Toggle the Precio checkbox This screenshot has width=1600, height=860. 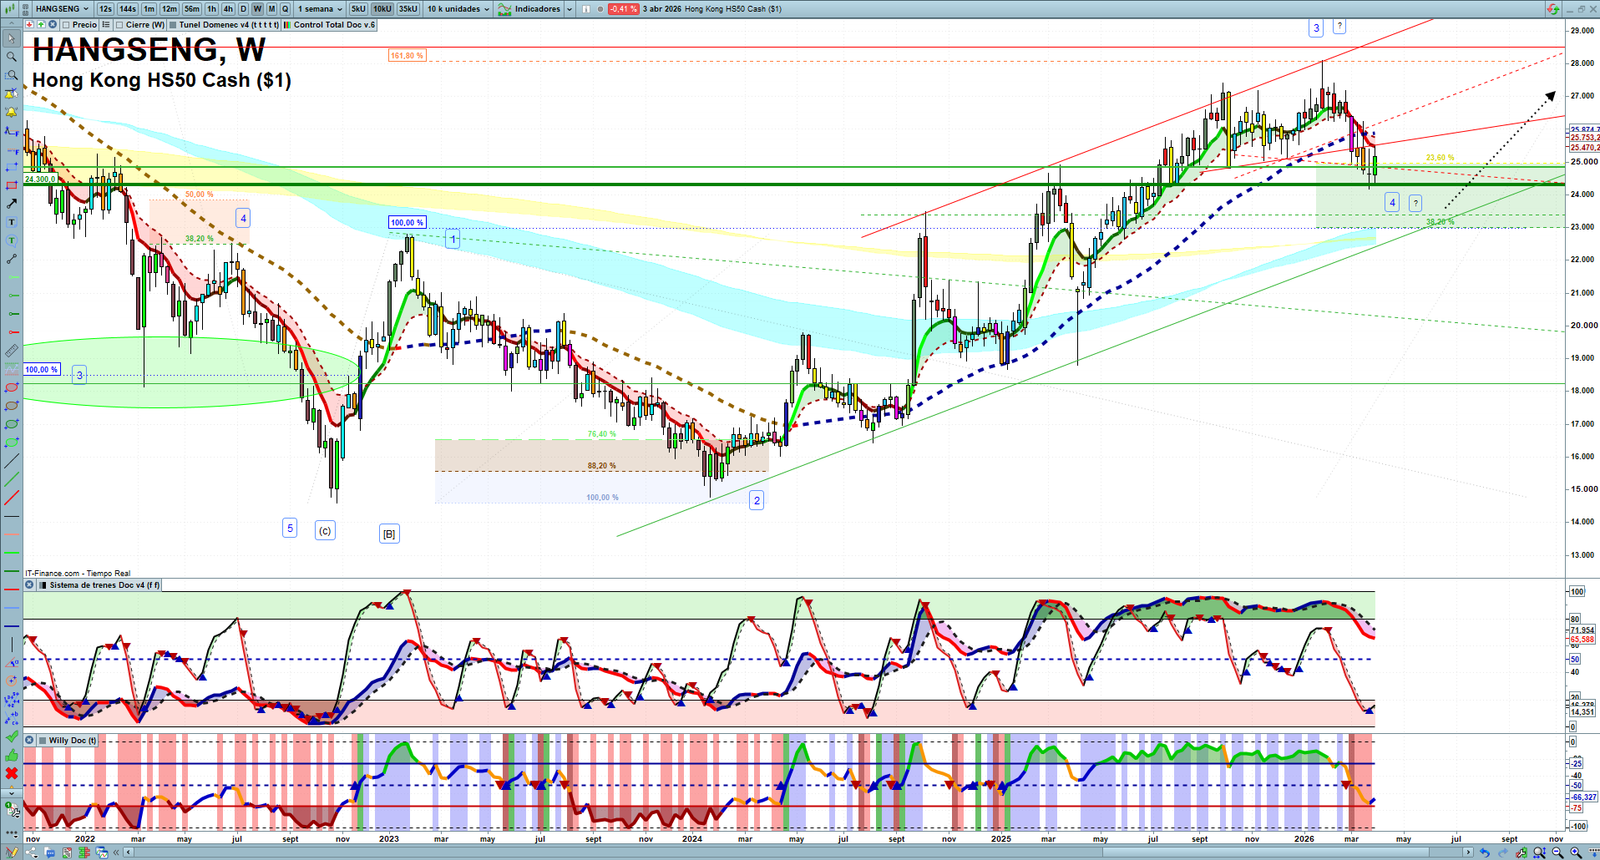tap(66, 25)
